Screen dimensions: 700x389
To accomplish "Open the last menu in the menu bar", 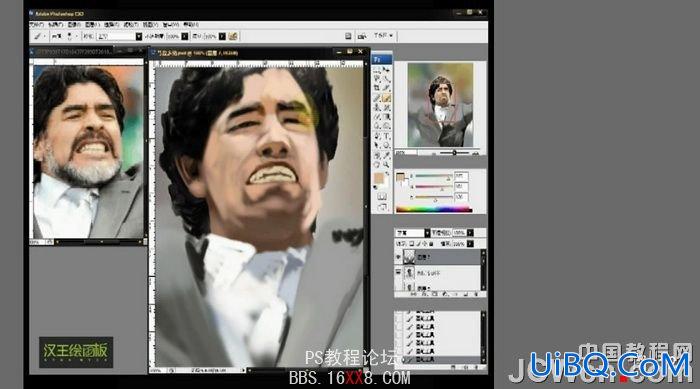I will click(x=191, y=25).
